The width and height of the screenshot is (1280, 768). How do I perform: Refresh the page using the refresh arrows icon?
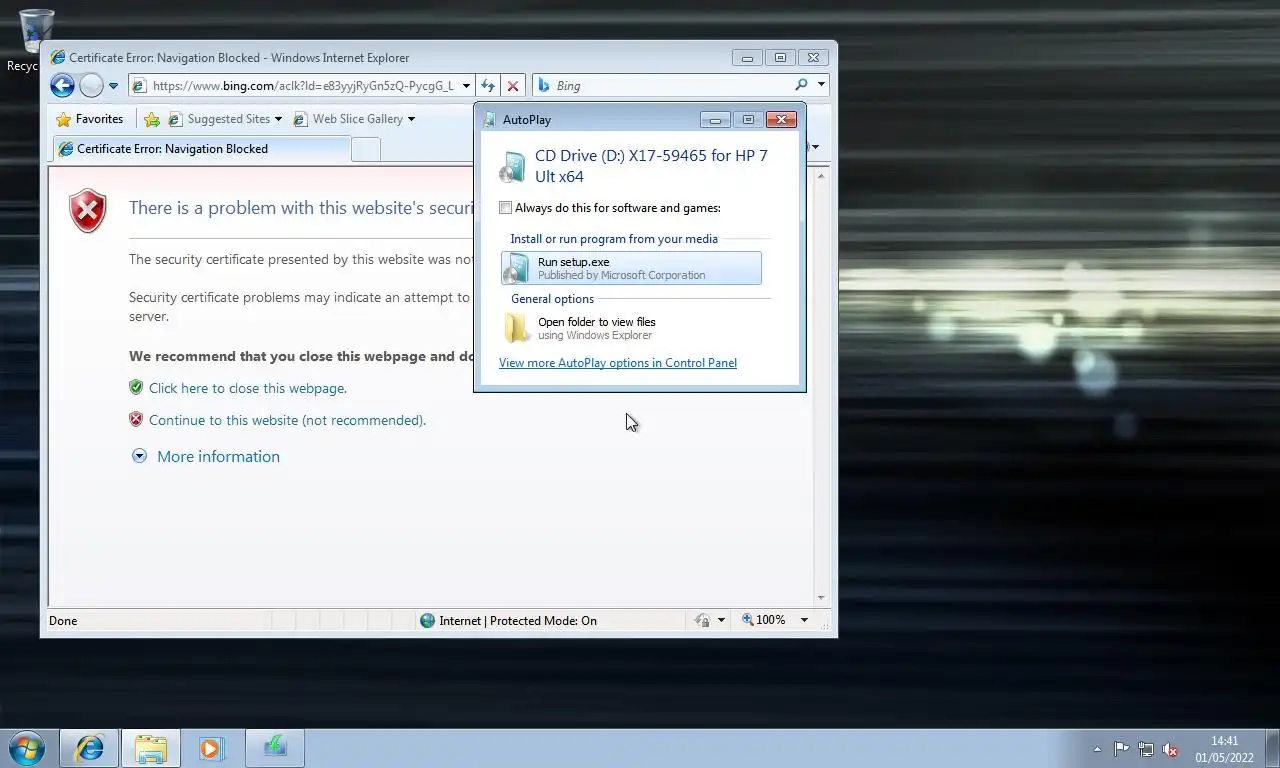[x=487, y=86]
